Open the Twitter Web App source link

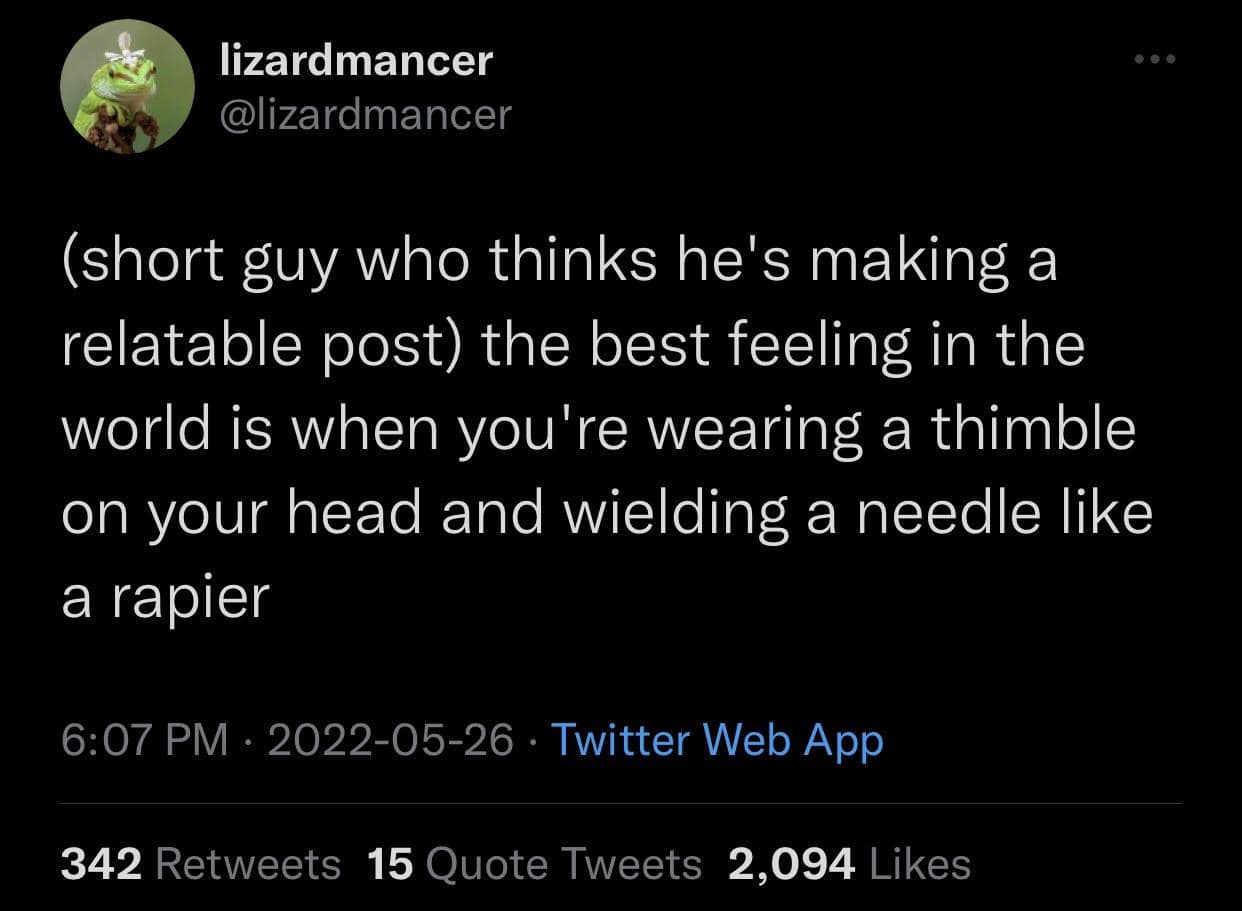point(716,740)
